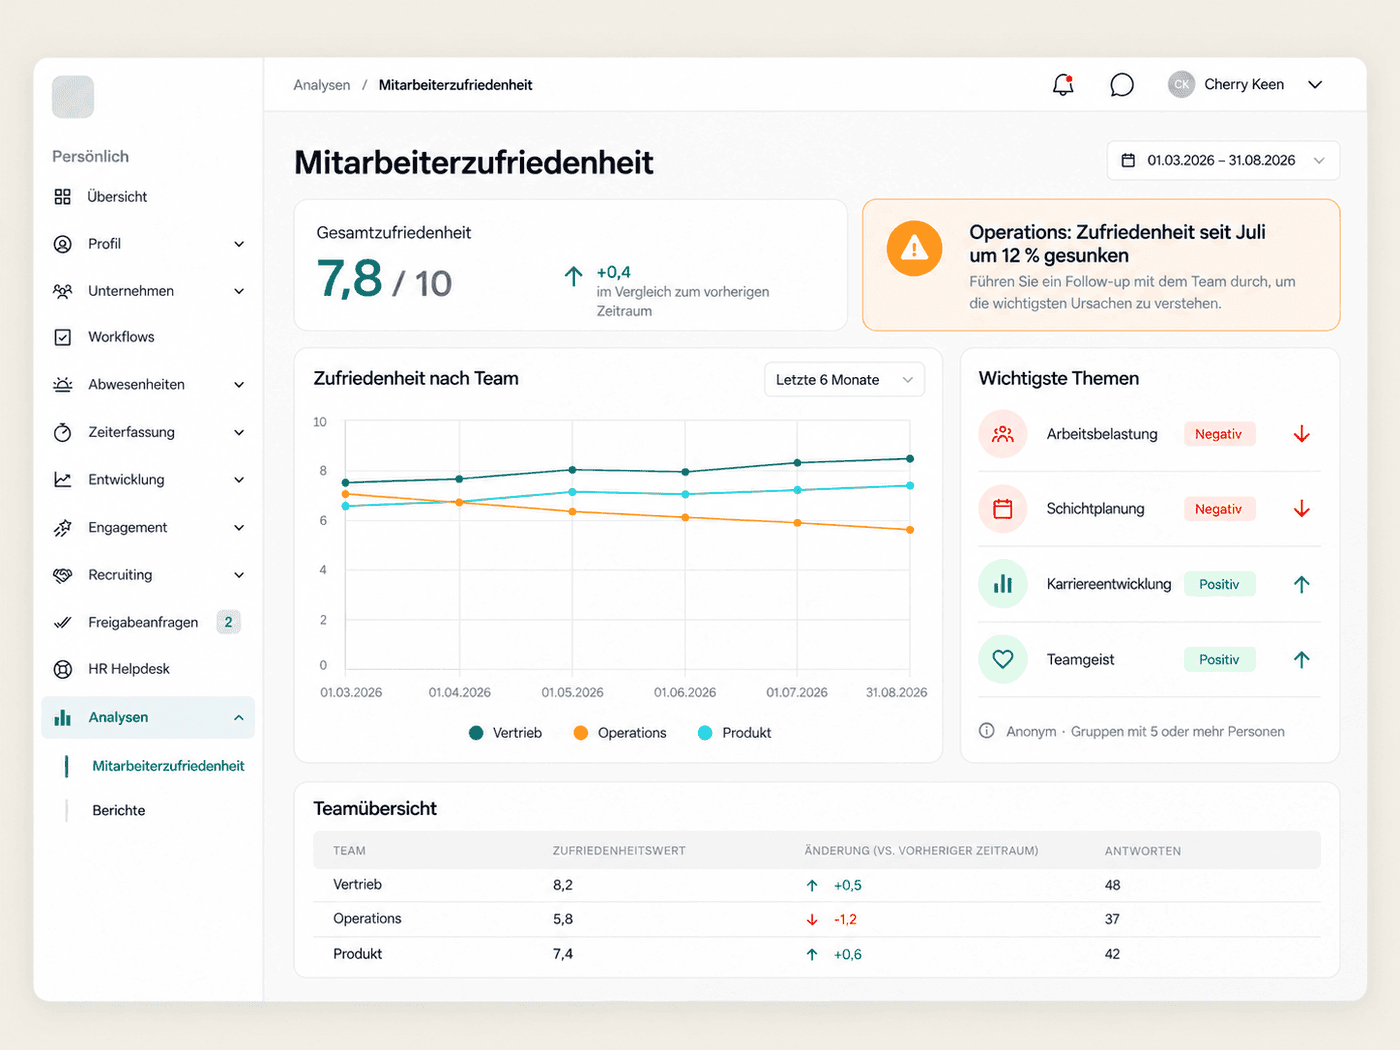Toggle Produkt series in chart legend
The height and width of the screenshot is (1050, 1400).
point(735,733)
